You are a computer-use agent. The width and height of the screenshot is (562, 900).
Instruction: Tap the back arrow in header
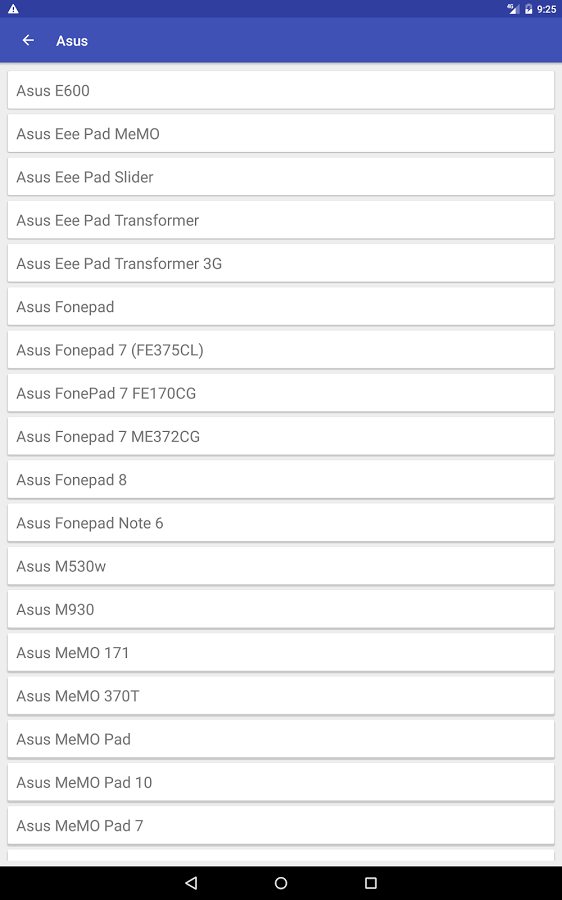coord(28,40)
